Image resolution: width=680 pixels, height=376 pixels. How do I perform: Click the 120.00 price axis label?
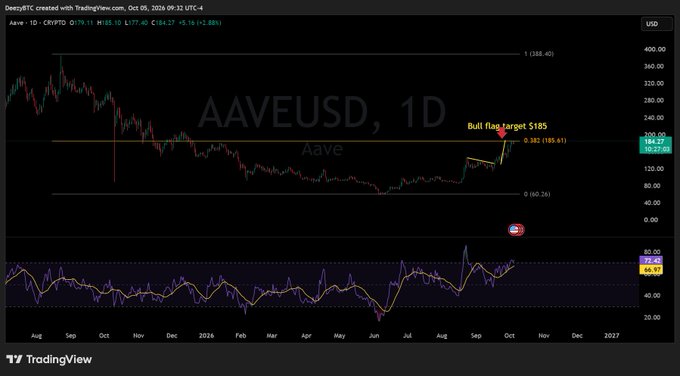655,169
